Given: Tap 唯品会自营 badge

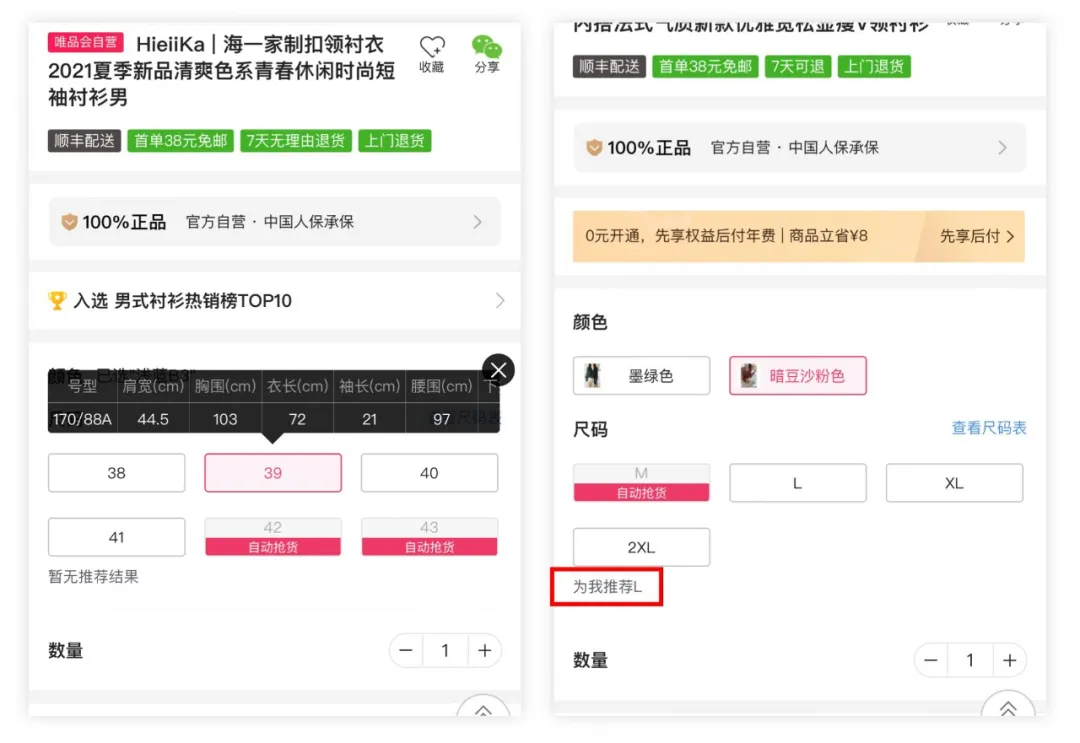Looking at the screenshot, I should pyautogui.click(x=85, y=42).
